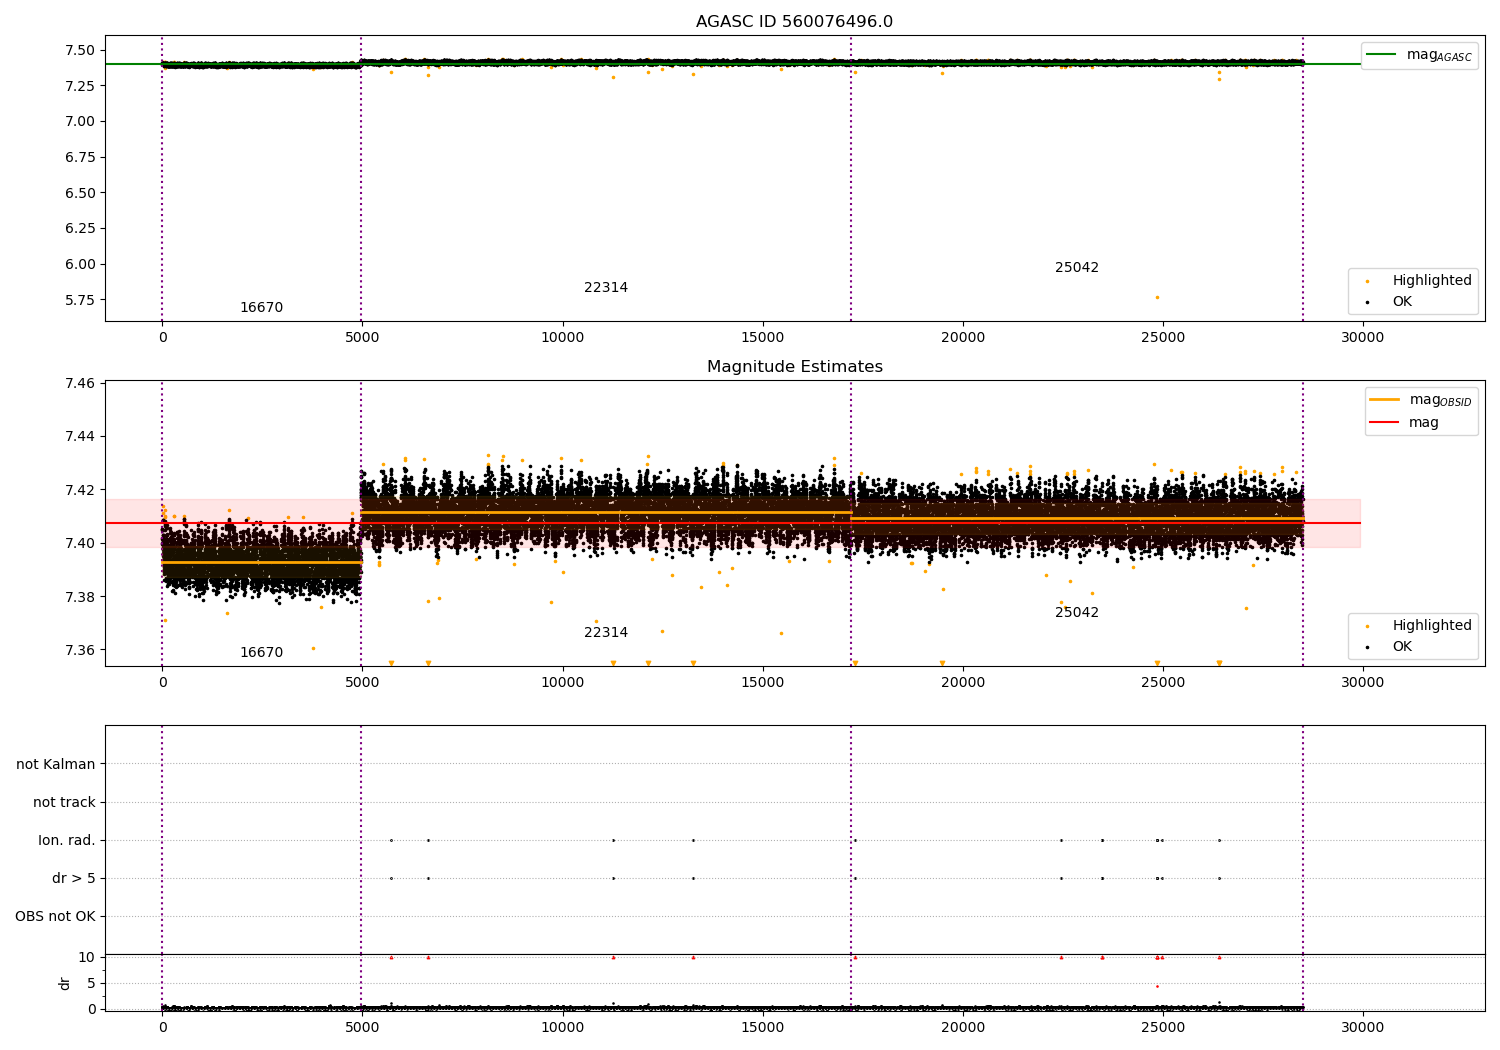The height and width of the screenshot is (1050, 1500).
Task: Click the 5.75 y-axis tick label
Action: click(79, 300)
